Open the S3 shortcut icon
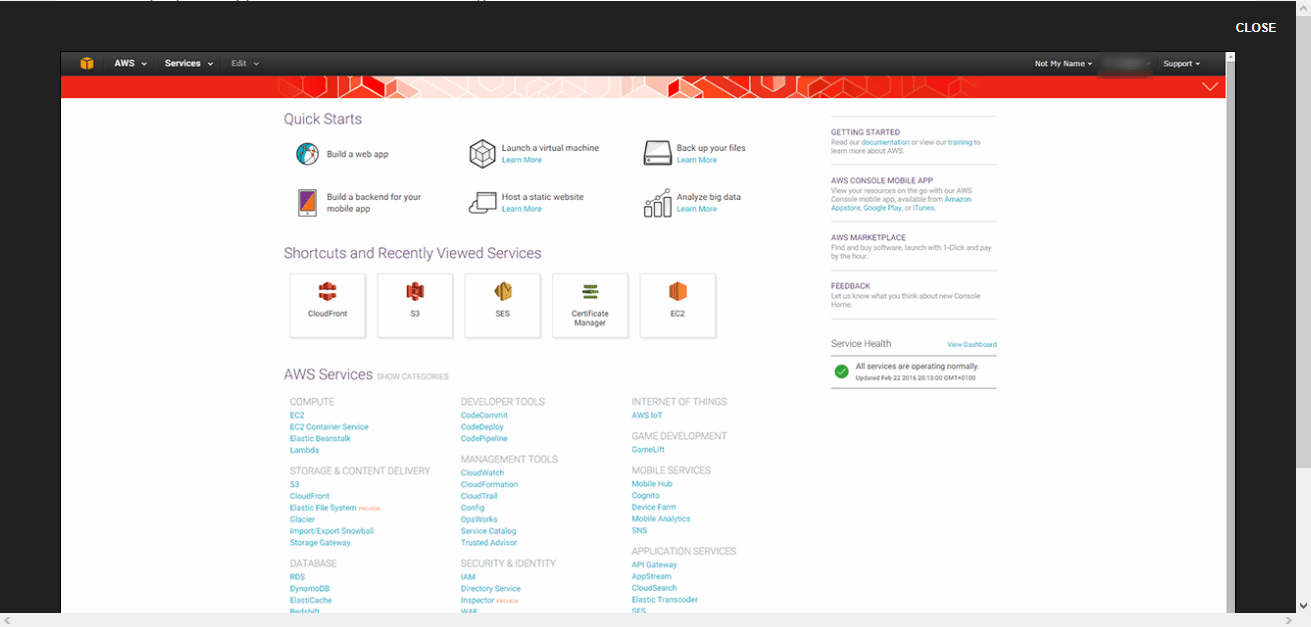Viewport: 1311px width, 627px height. [x=415, y=291]
